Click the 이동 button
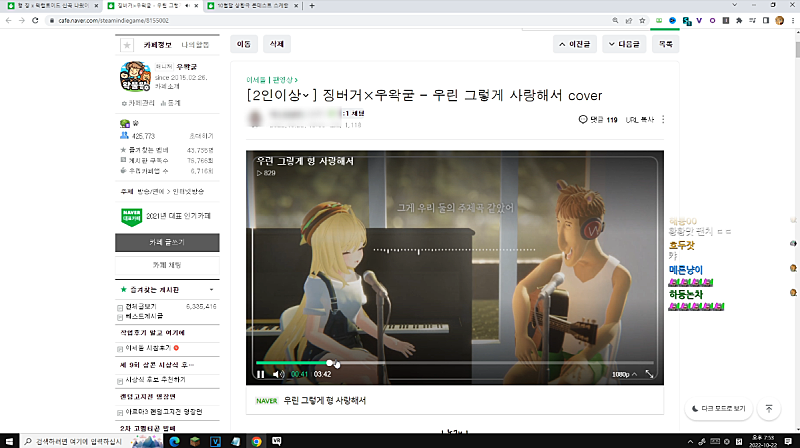 pos(244,44)
